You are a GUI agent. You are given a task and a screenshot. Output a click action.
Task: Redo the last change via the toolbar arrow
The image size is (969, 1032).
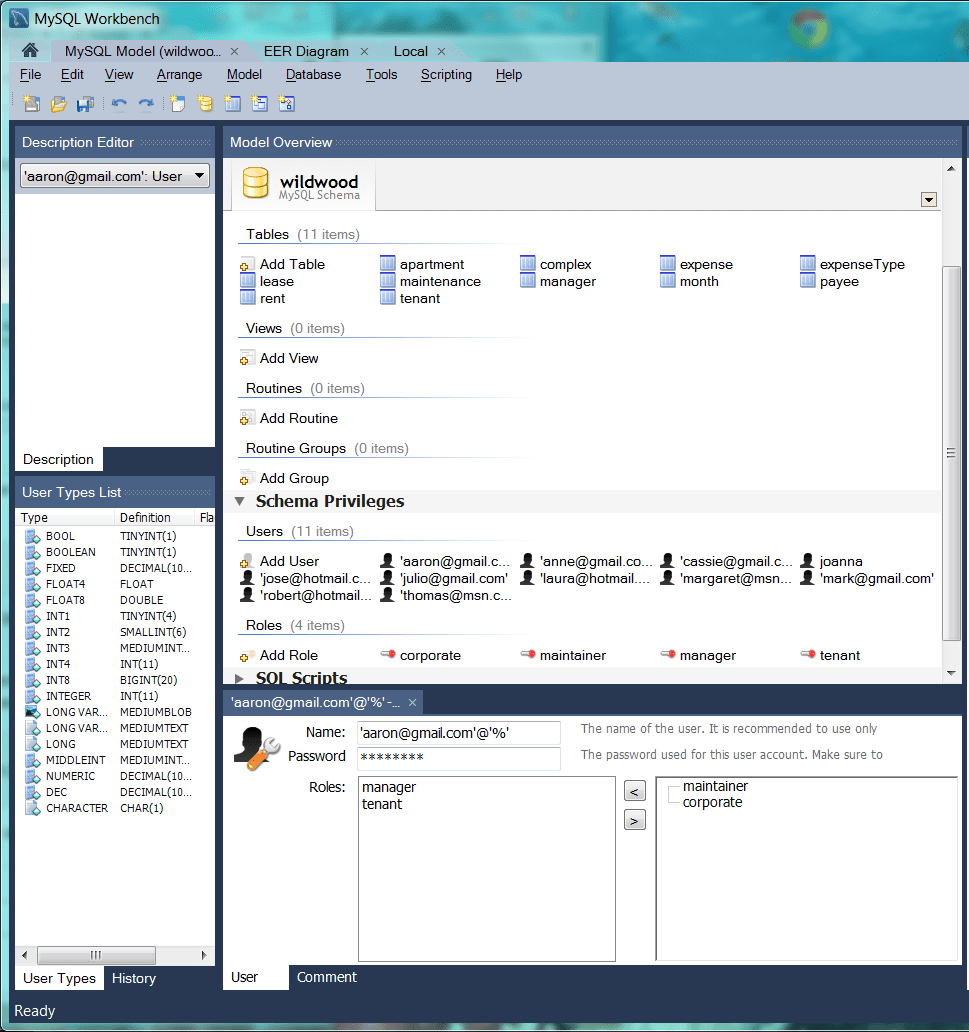point(147,104)
